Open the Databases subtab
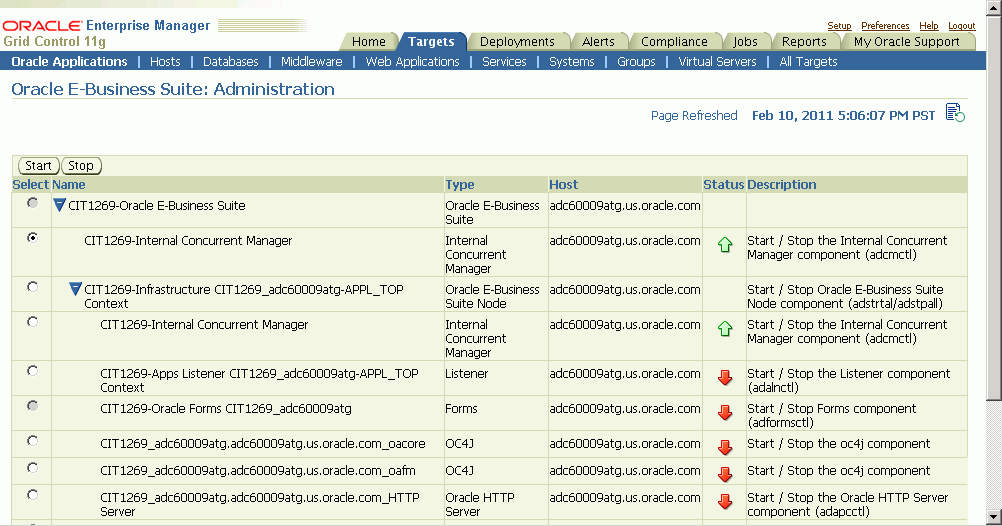The image size is (1002, 526). click(231, 61)
